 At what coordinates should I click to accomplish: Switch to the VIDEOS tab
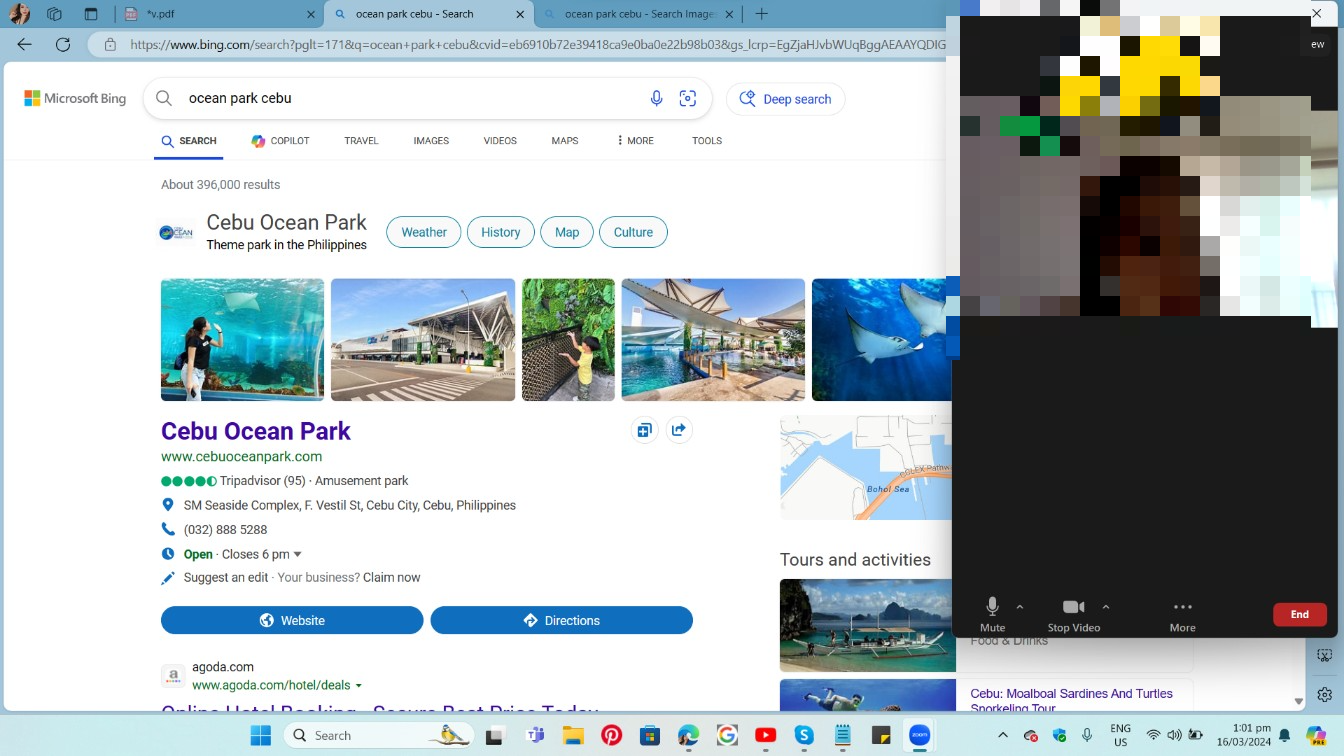500,141
